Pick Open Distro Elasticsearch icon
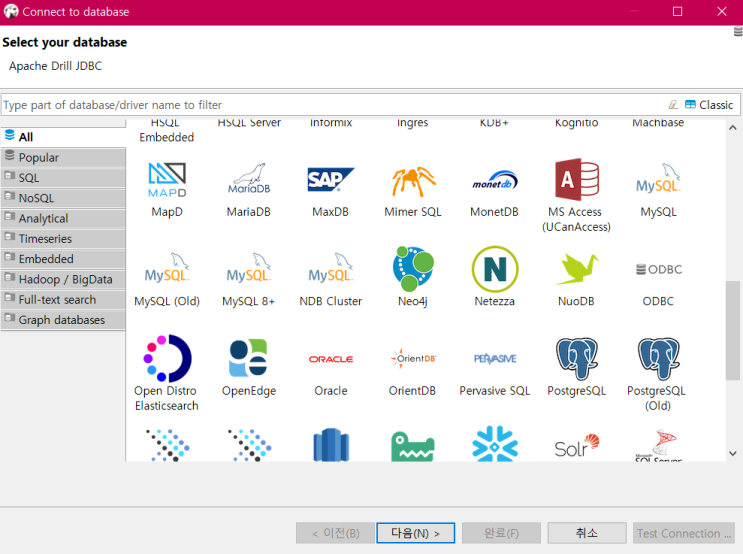Screen dimensions: 743x554 pyautogui.click(x=167, y=358)
